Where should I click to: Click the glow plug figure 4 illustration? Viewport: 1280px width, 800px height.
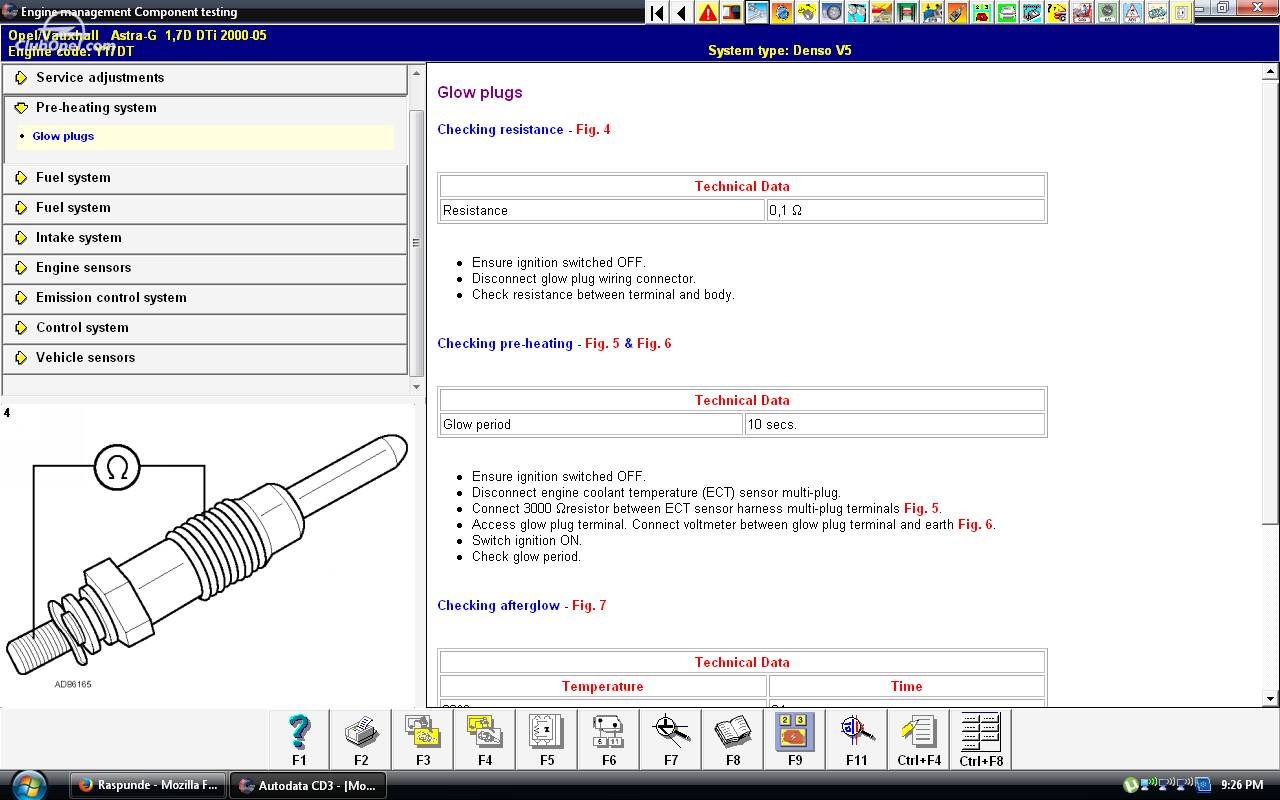tap(206, 555)
